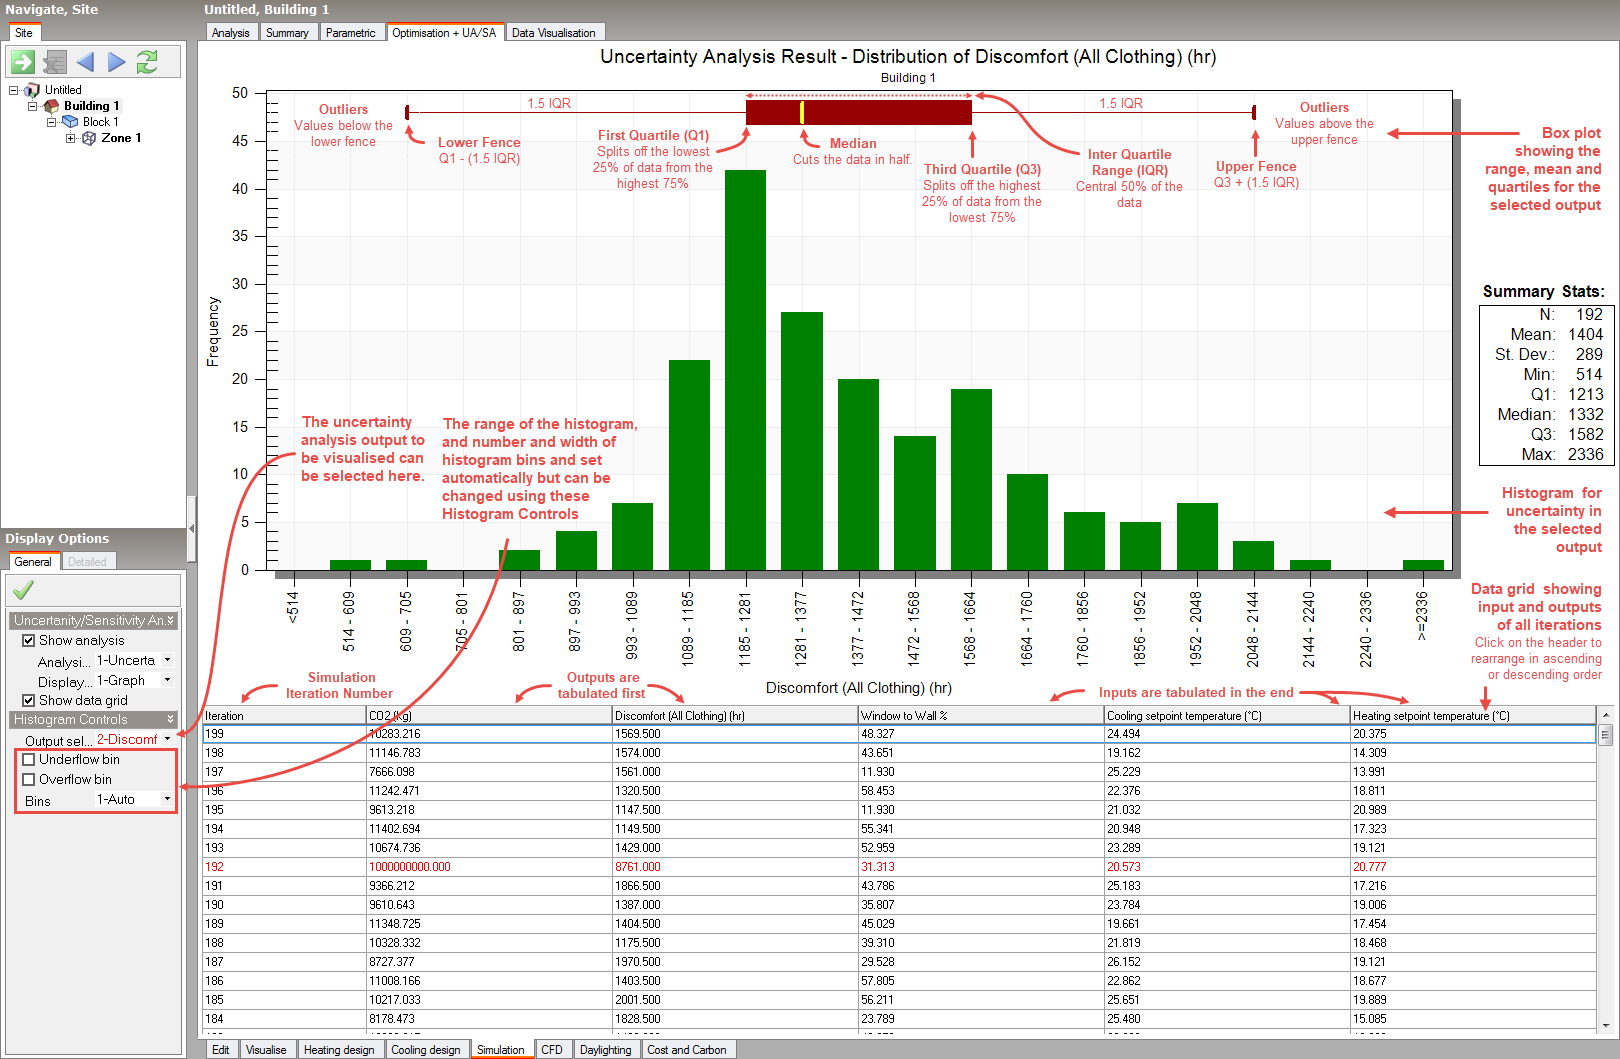The width and height of the screenshot is (1620, 1059).
Task: Enable the Overflow bin checkbox
Action: (29, 780)
